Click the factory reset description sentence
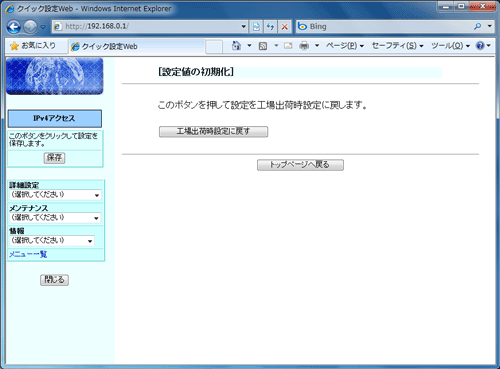This screenshot has height=369, width=500. coord(262,105)
